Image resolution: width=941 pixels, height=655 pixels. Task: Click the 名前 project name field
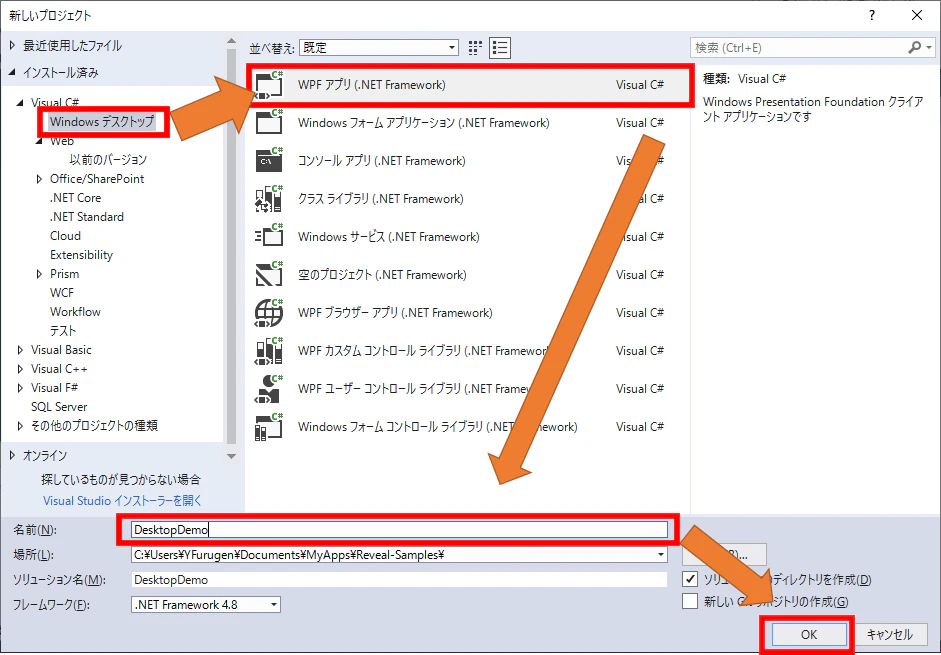399,530
